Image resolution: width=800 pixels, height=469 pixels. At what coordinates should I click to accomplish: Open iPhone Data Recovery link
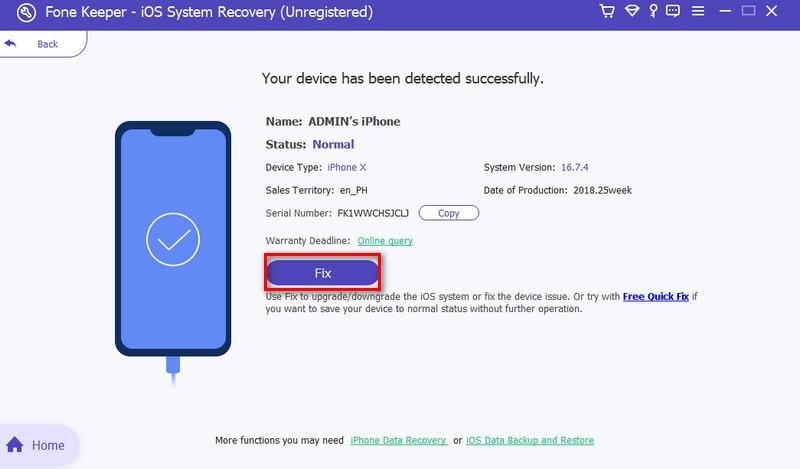[398, 441]
